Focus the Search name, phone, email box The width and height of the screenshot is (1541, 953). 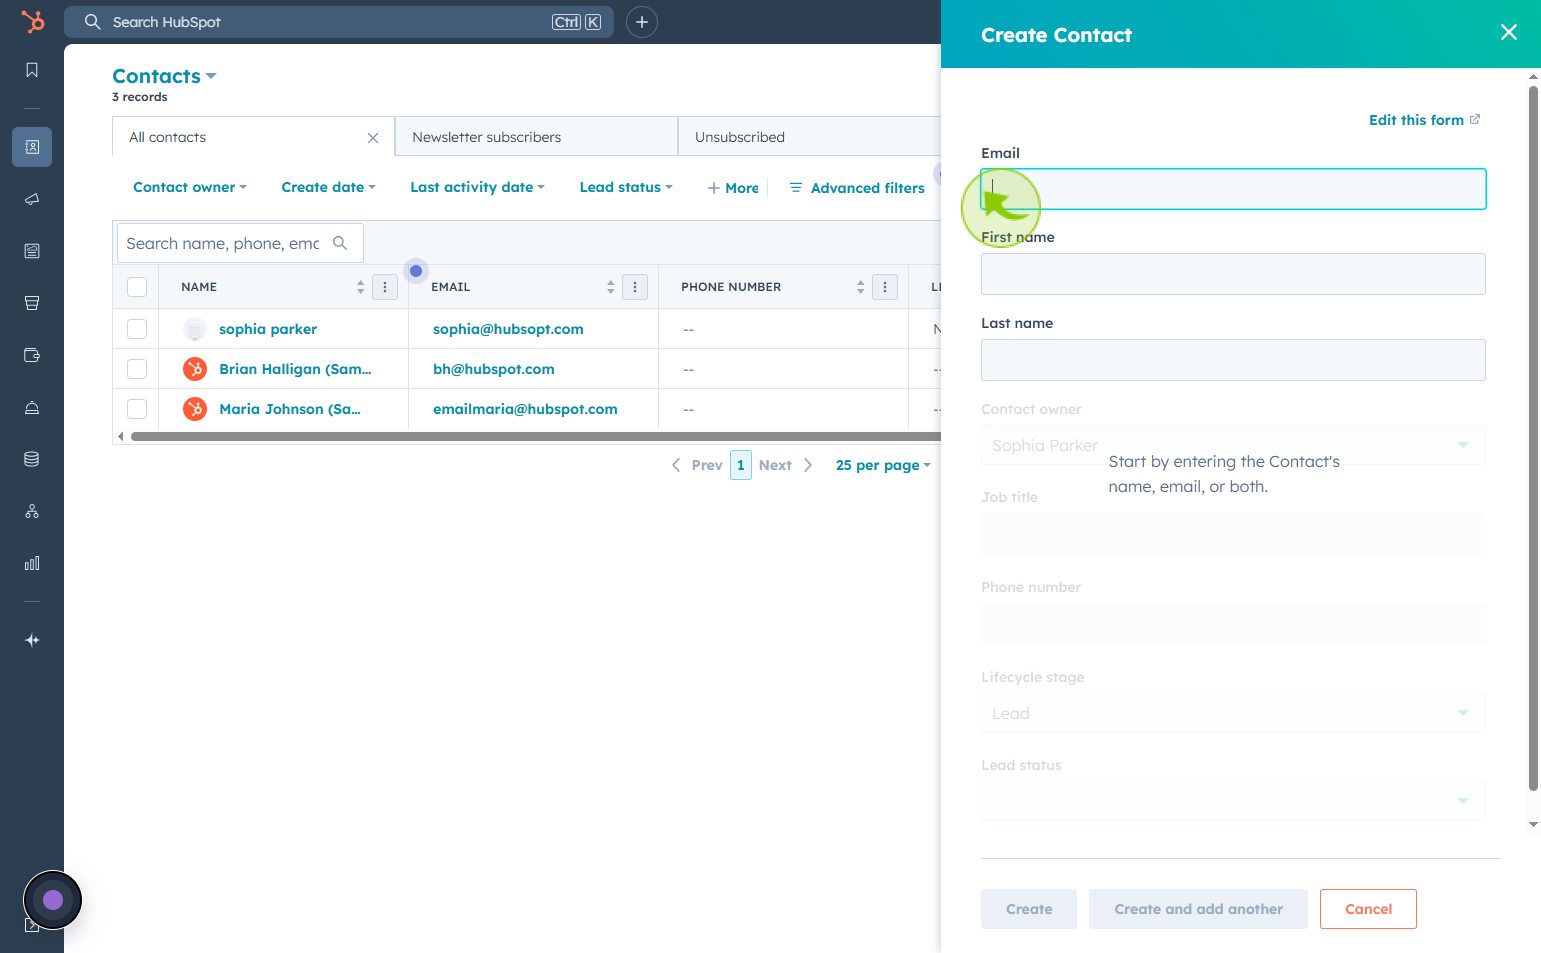240,243
